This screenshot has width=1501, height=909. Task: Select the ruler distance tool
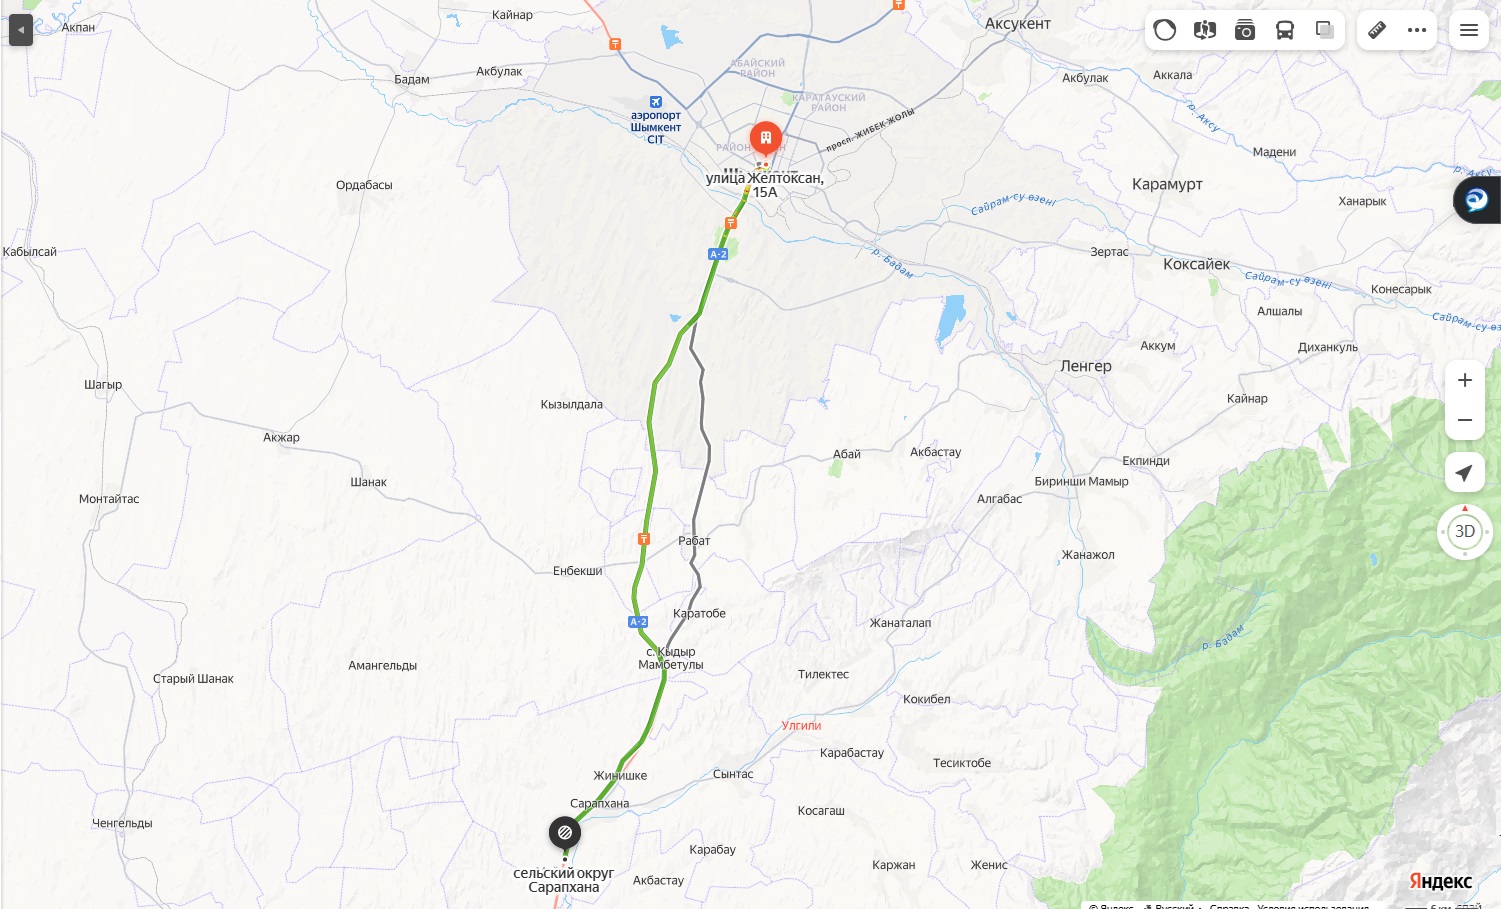click(x=1377, y=30)
